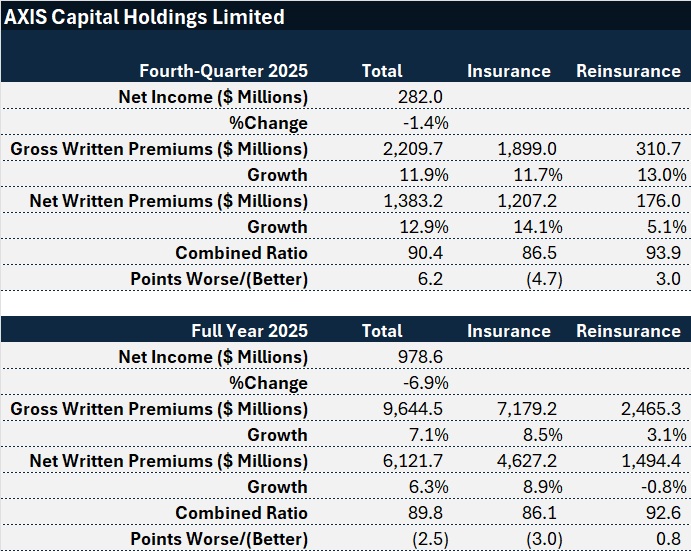This screenshot has height=551, width=691.
Task: Select the Fourth-Quarter 2025 header cell
Action: (223, 71)
